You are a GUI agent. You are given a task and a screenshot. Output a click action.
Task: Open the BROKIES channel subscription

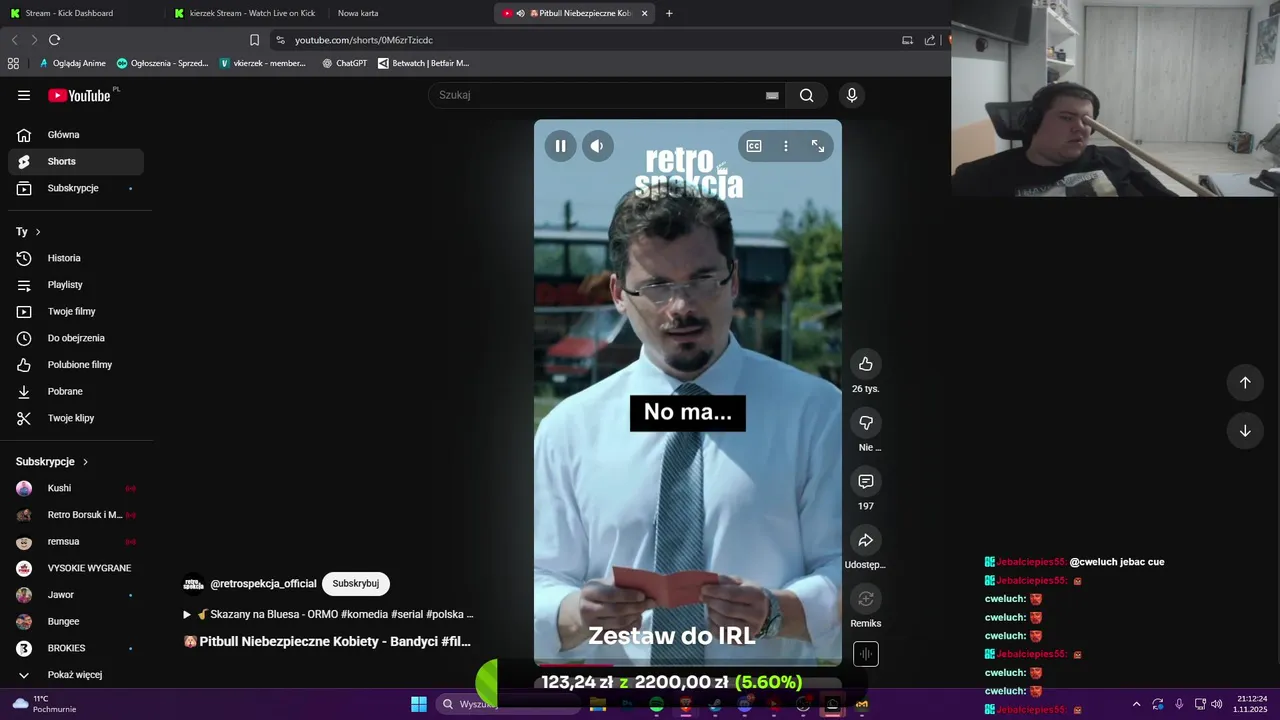(76, 648)
